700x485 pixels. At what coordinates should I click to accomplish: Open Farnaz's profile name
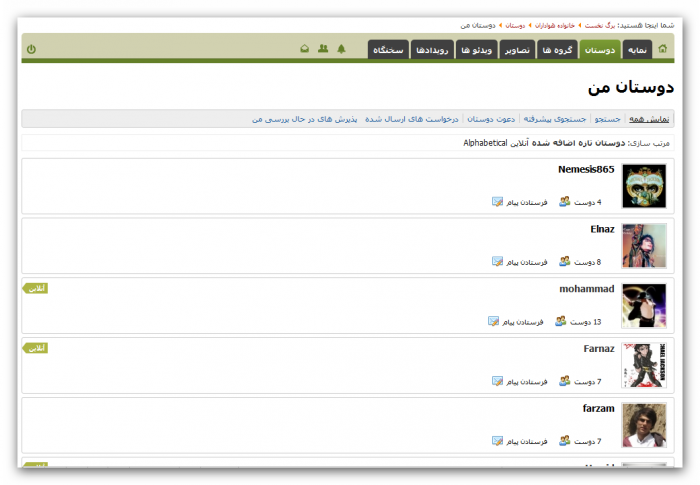pyautogui.click(x=599, y=349)
